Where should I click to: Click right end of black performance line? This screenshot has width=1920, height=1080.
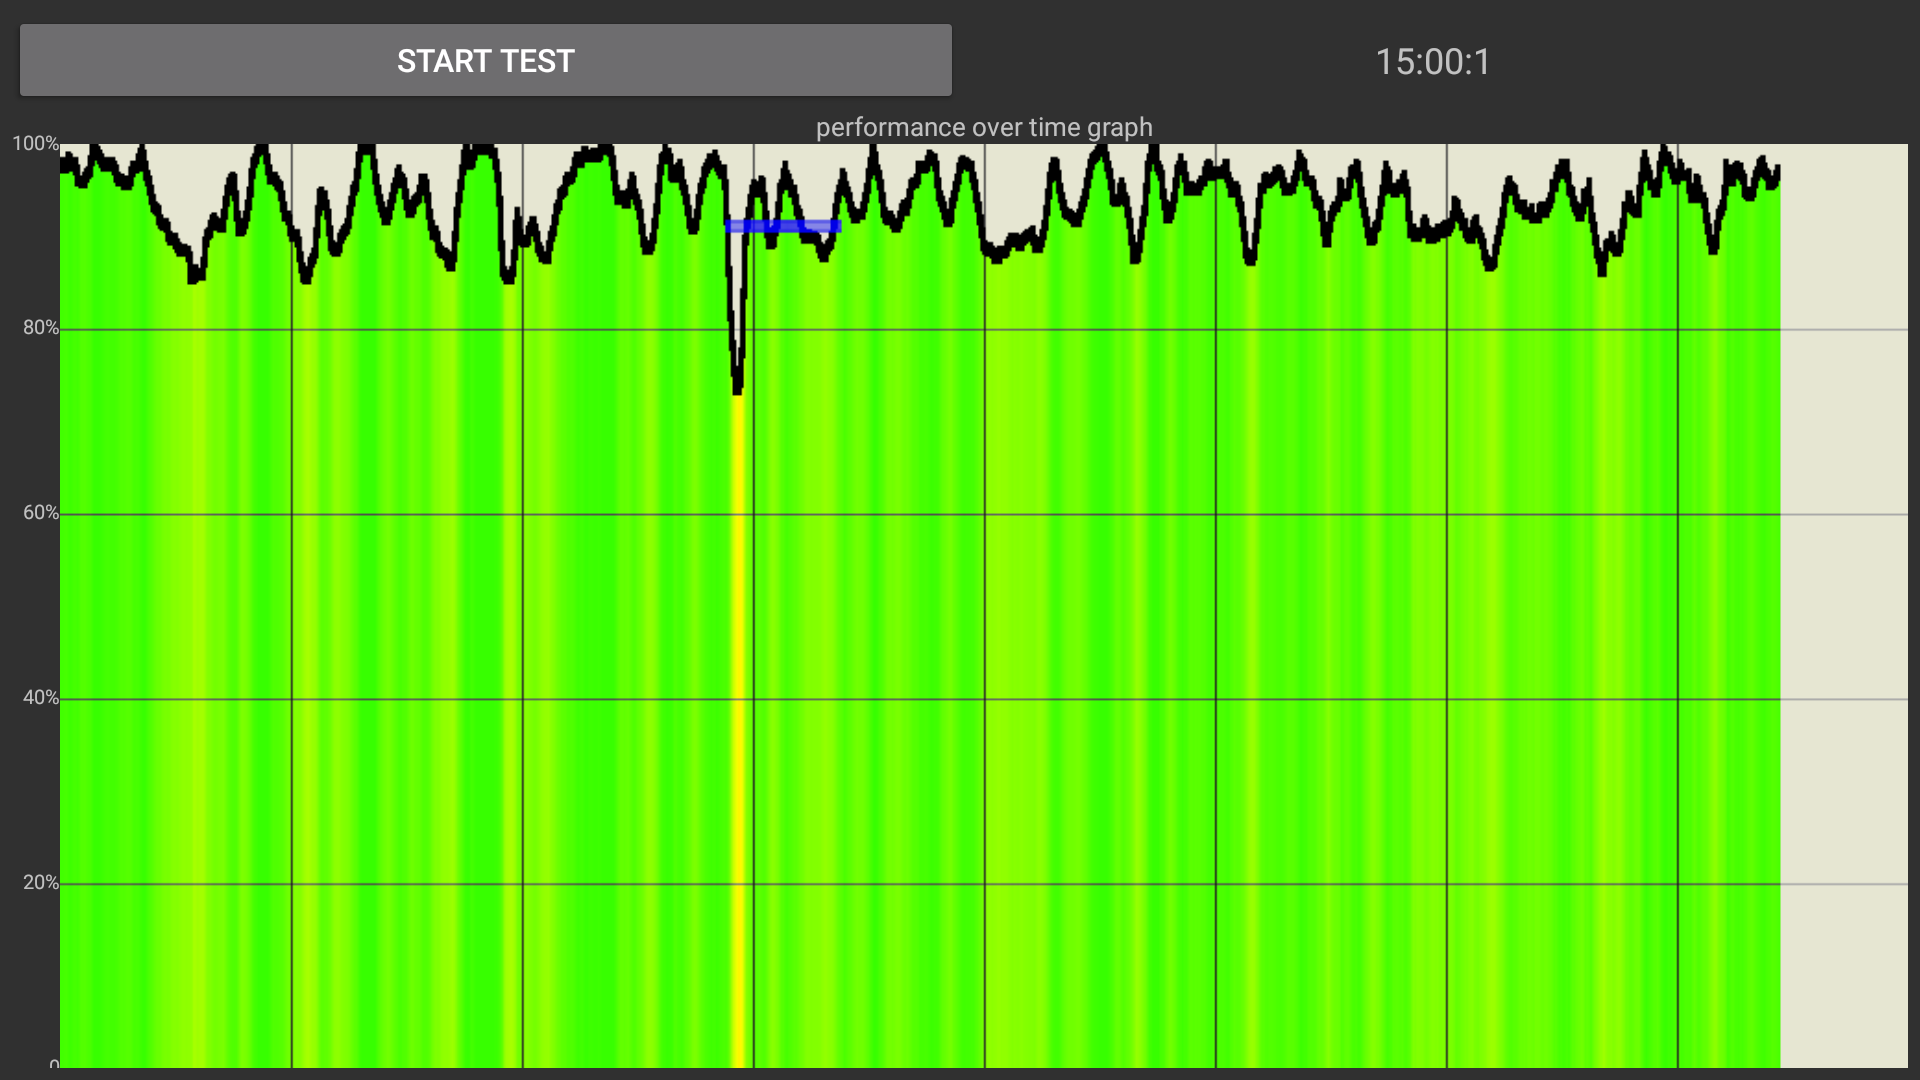1777,172
